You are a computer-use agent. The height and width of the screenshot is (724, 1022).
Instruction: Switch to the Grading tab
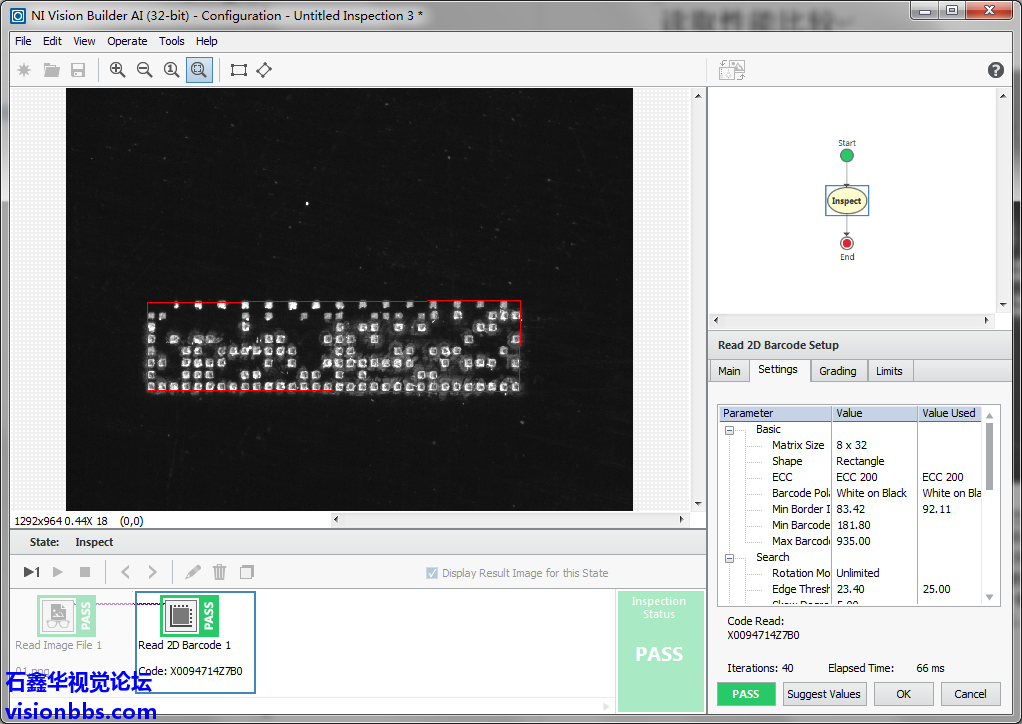(837, 371)
